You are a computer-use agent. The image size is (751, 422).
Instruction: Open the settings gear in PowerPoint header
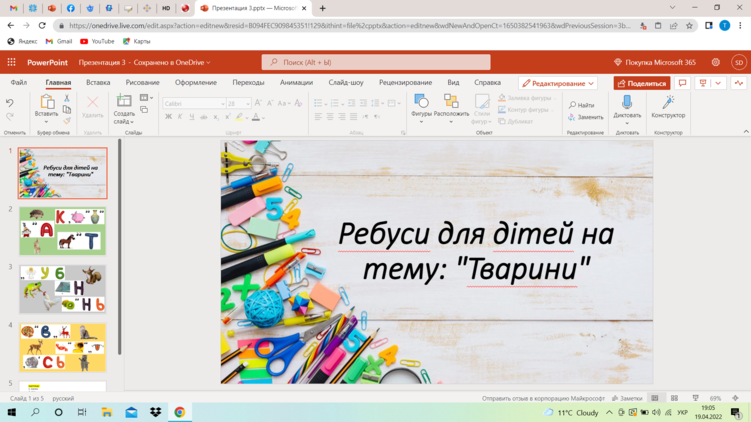pyautogui.click(x=716, y=62)
